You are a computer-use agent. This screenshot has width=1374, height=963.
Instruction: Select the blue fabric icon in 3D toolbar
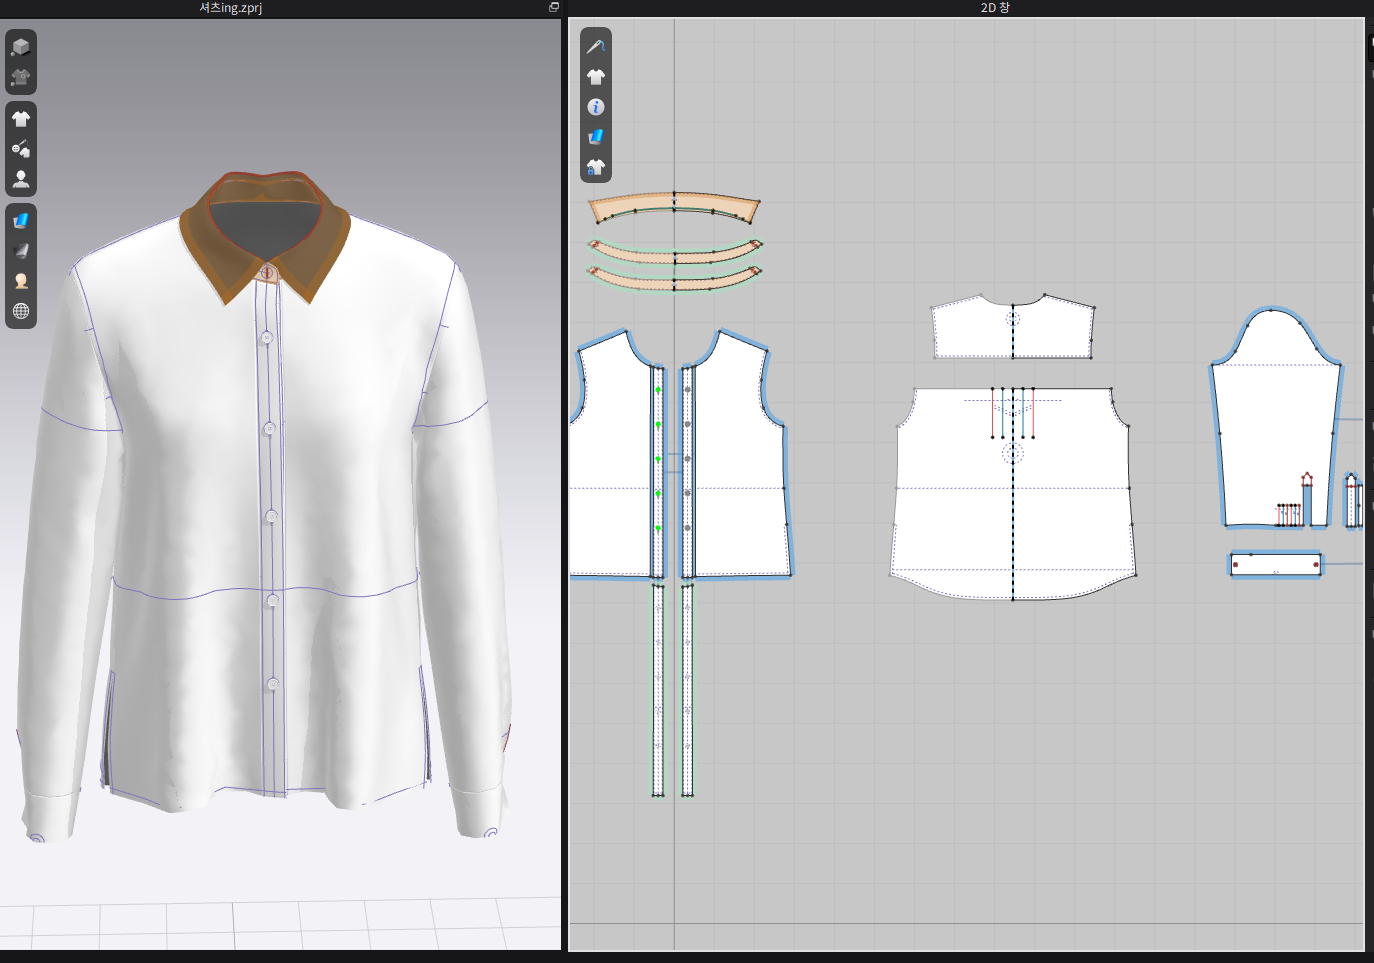coord(21,221)
